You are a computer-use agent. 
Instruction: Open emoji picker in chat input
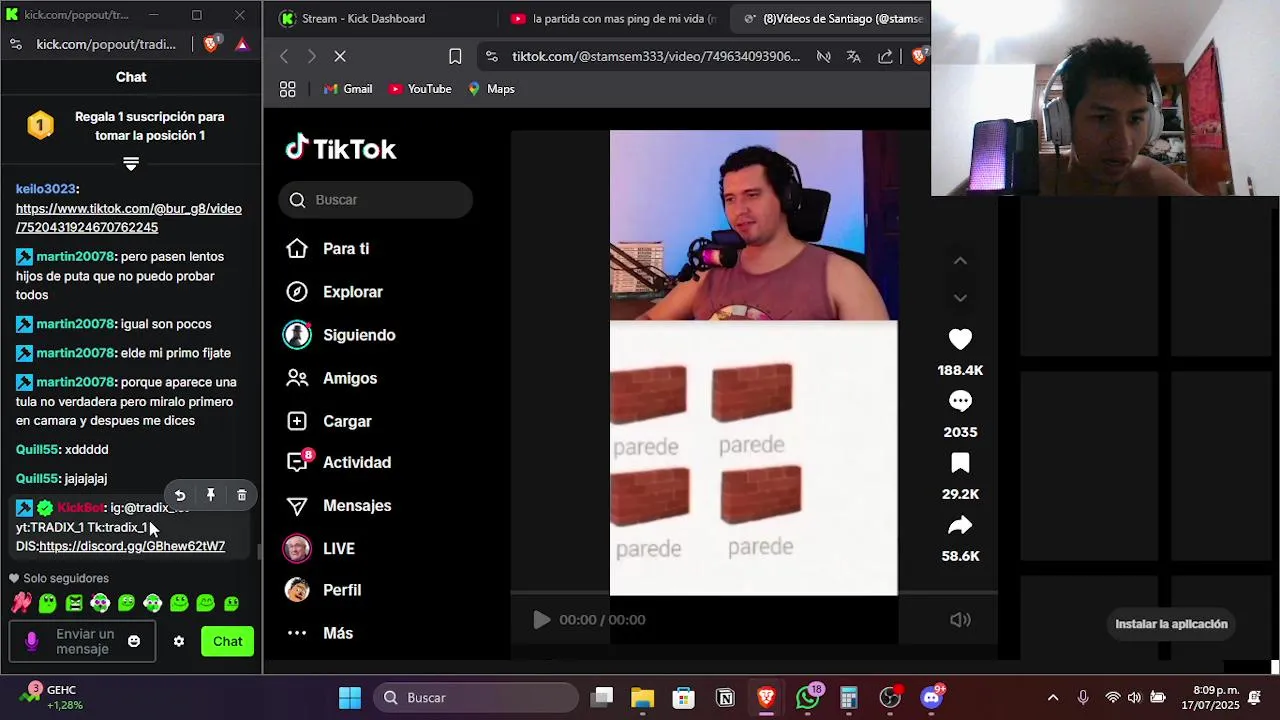[134, 641]
